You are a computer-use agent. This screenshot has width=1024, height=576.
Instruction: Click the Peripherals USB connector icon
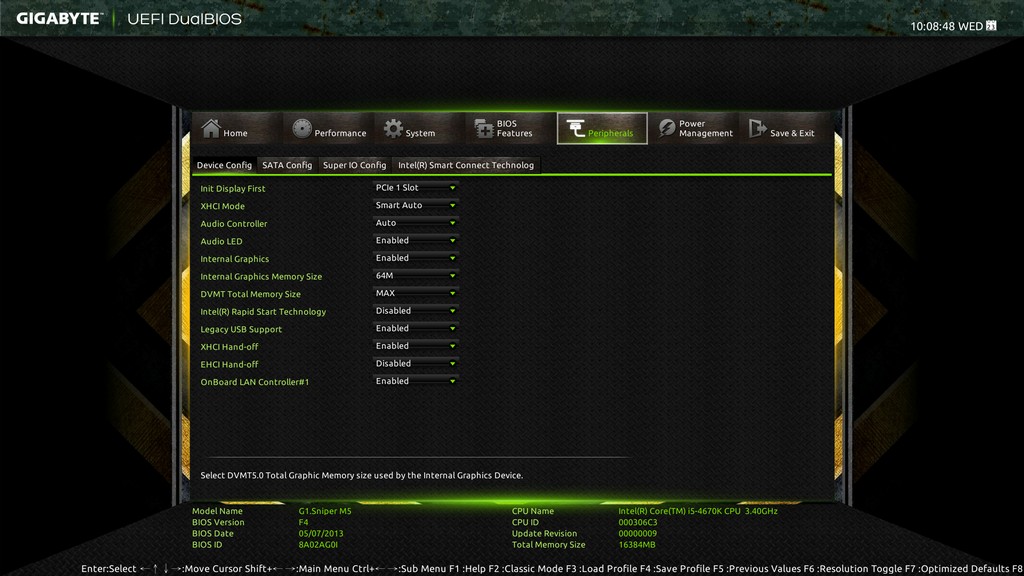[575, 129]
